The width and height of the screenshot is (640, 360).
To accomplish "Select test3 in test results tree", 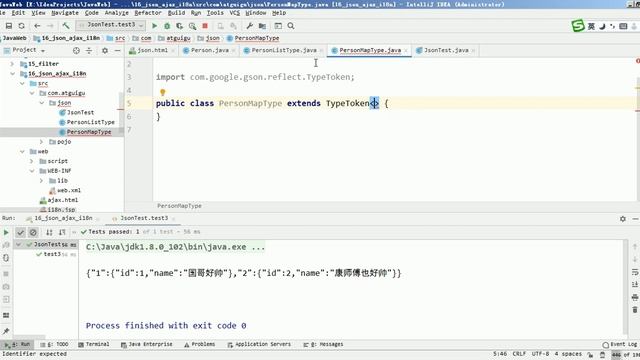I will pos(52,254).
